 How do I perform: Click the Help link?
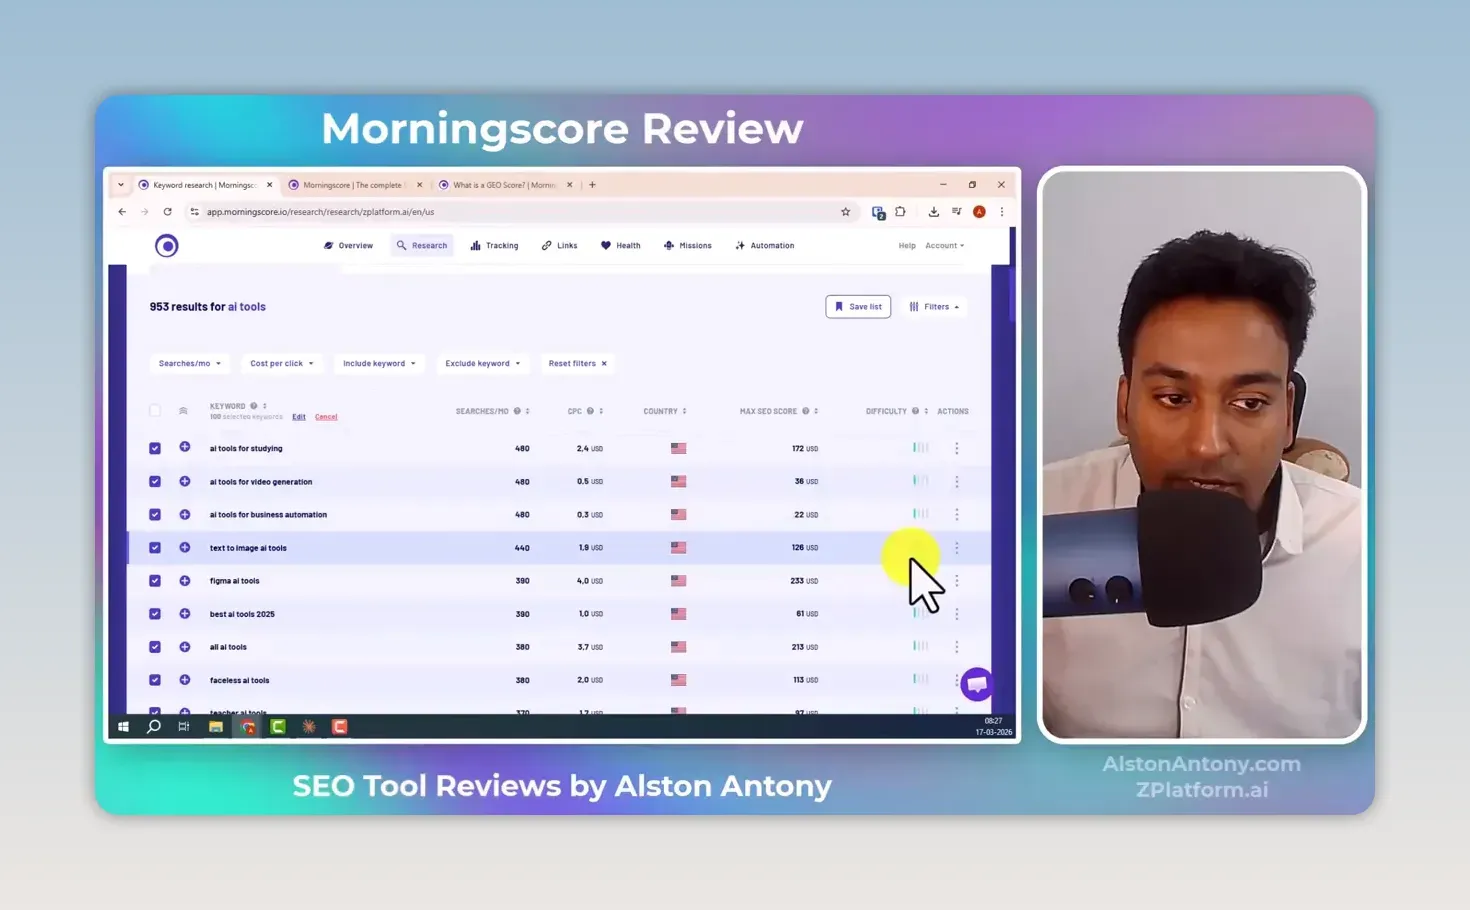click(x=907, y=245)
